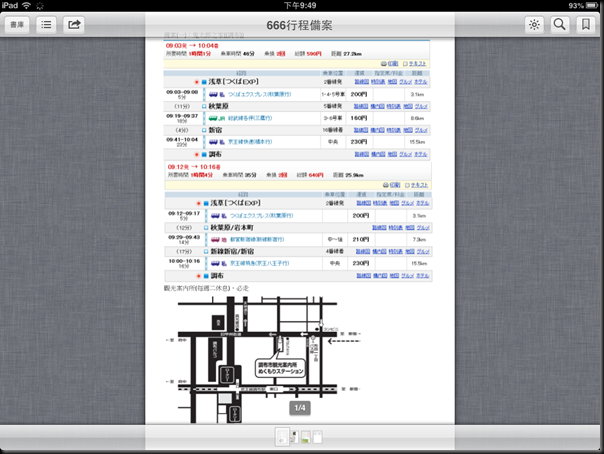Click printer icon in 09:12 route bar

point(386,185)
